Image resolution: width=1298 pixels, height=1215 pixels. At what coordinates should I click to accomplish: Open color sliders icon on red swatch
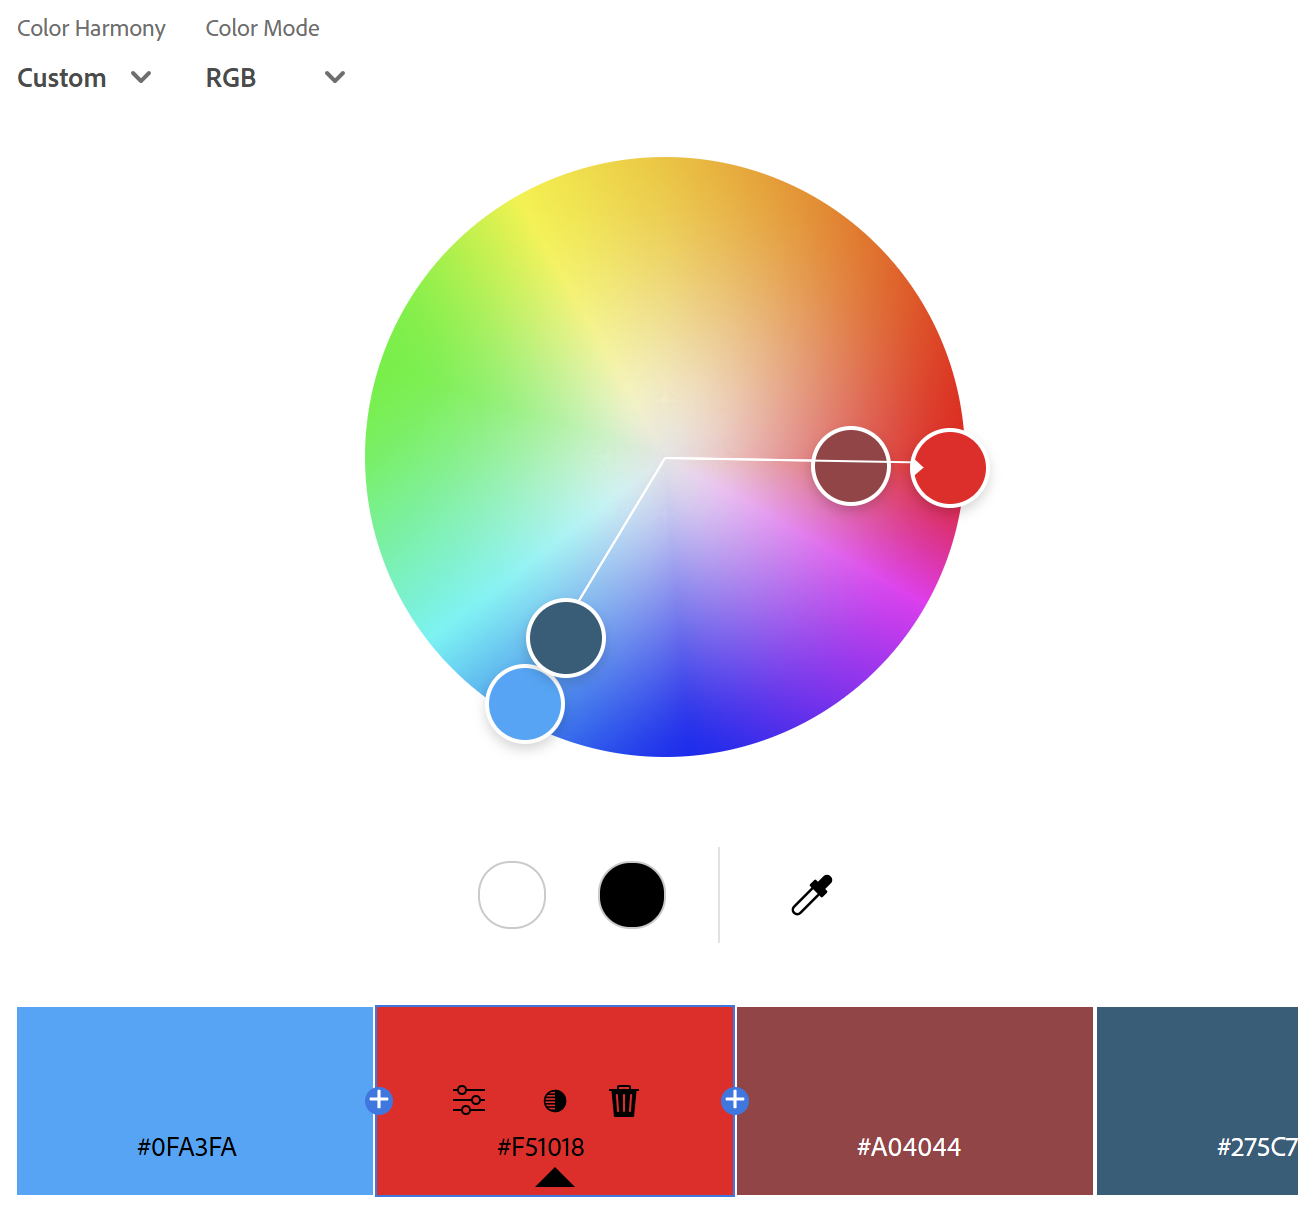click(x=469, y=1100)
